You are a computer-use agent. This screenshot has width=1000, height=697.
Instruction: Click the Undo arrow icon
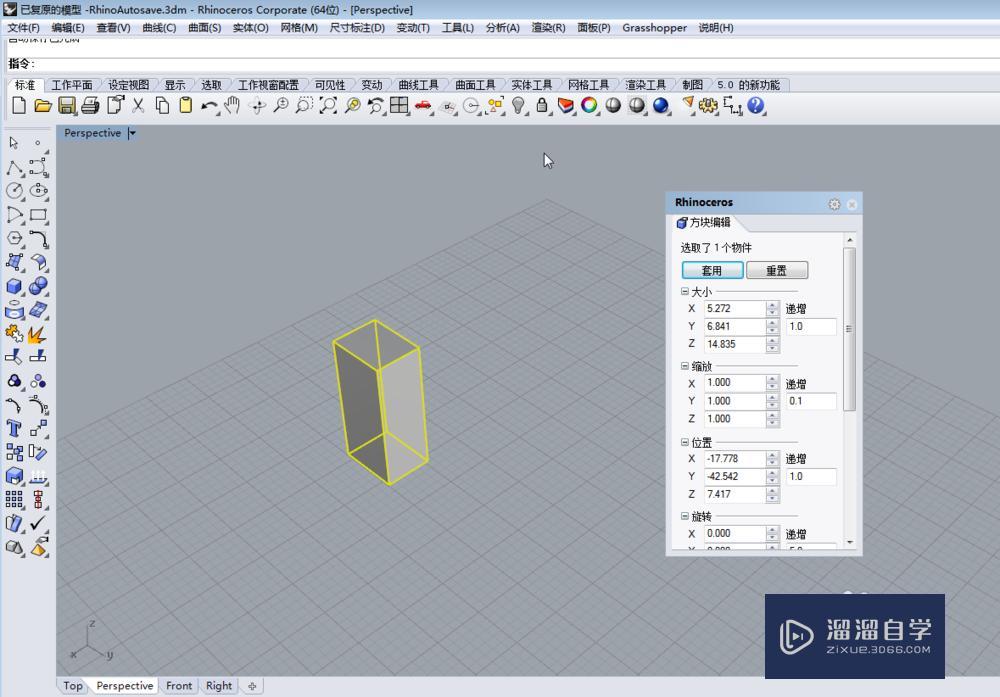point(209,106)
